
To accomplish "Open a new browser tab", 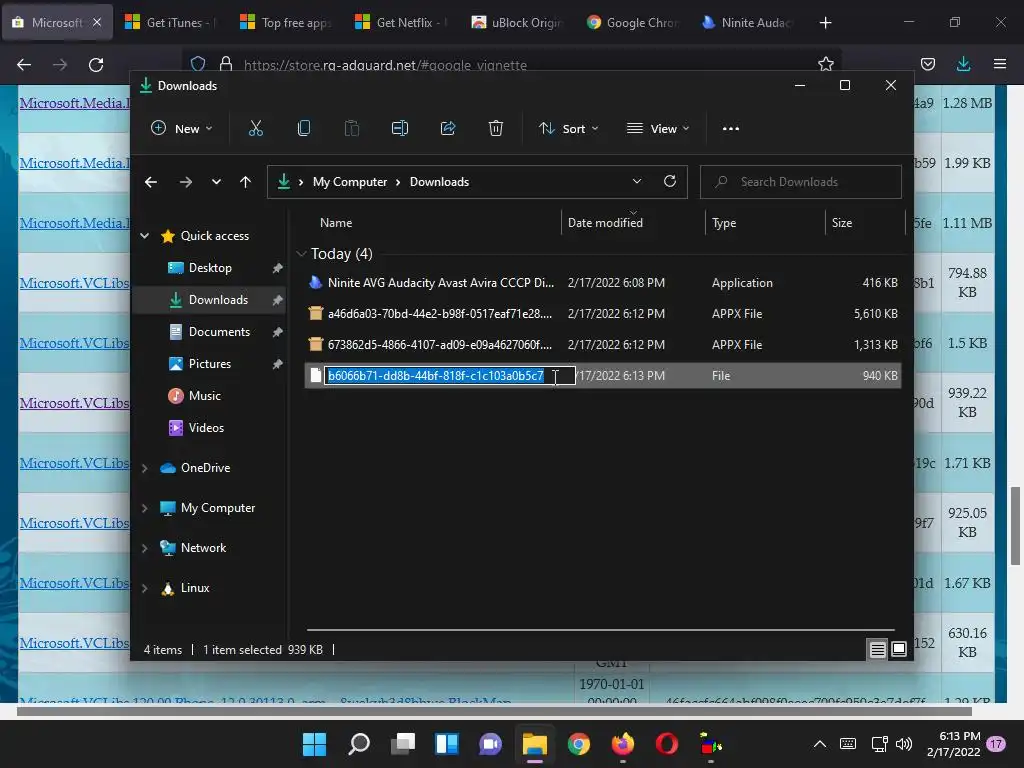I will pyautogui.click(x=825, y=23).
